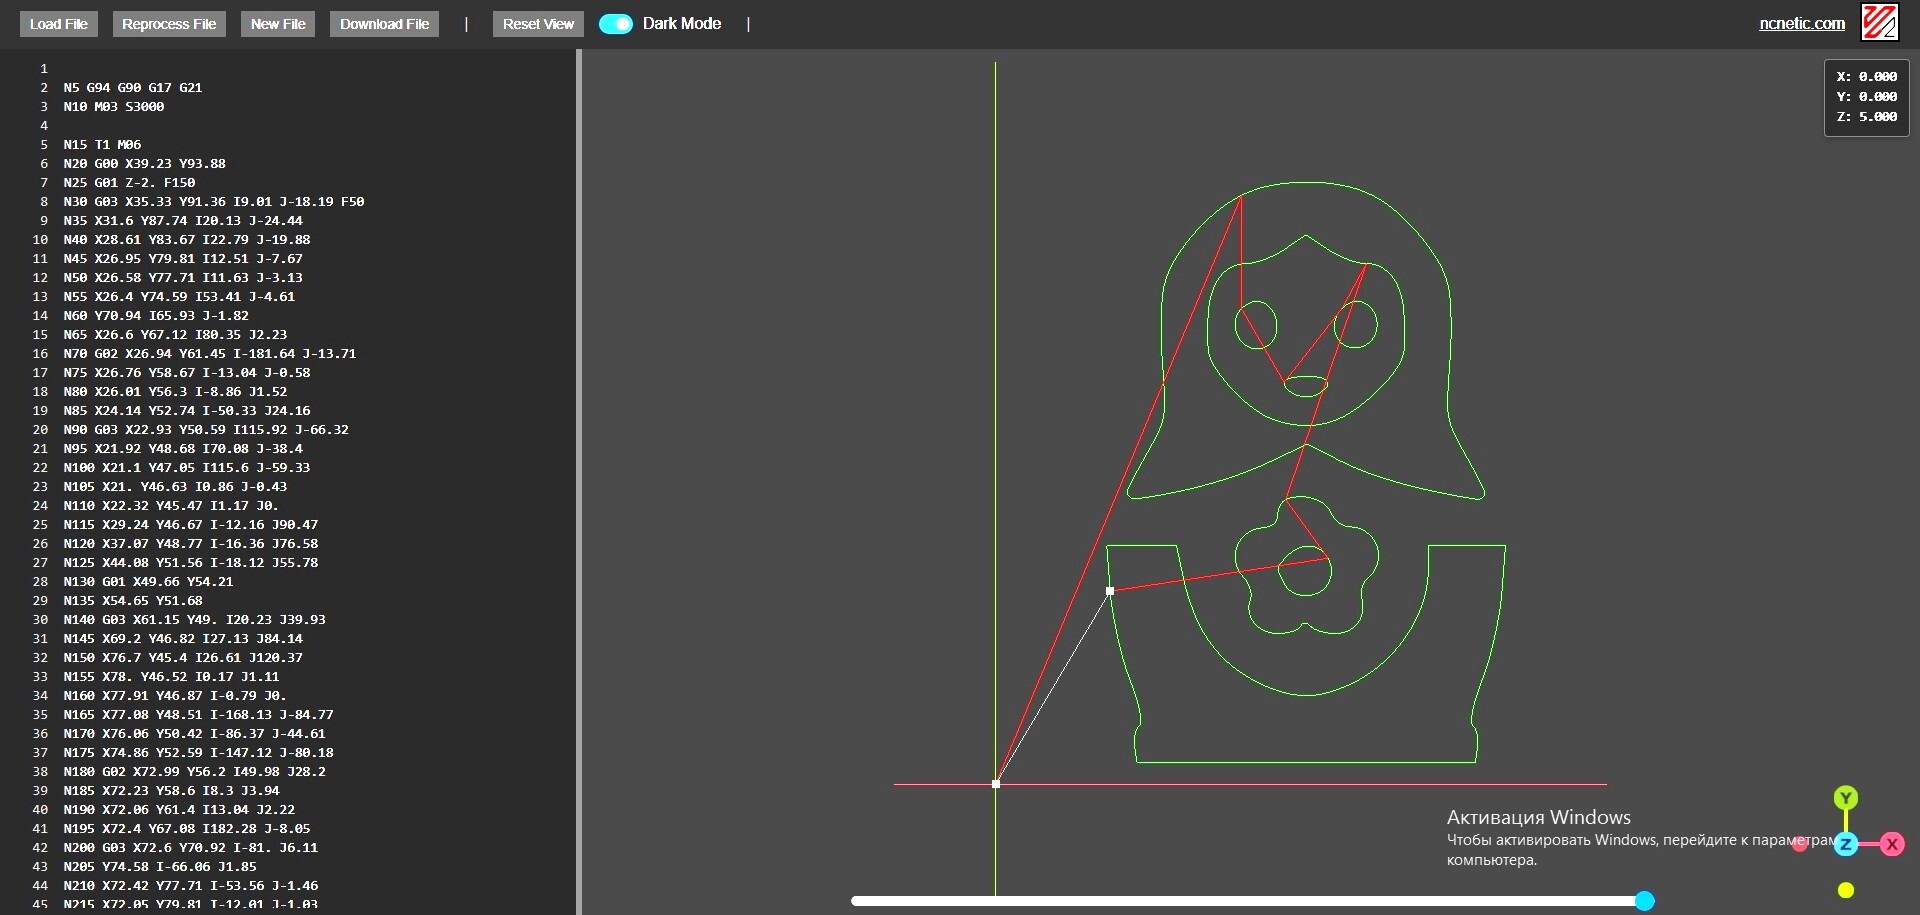
Task: Click the white origin marker square
Action: (995, 784)
